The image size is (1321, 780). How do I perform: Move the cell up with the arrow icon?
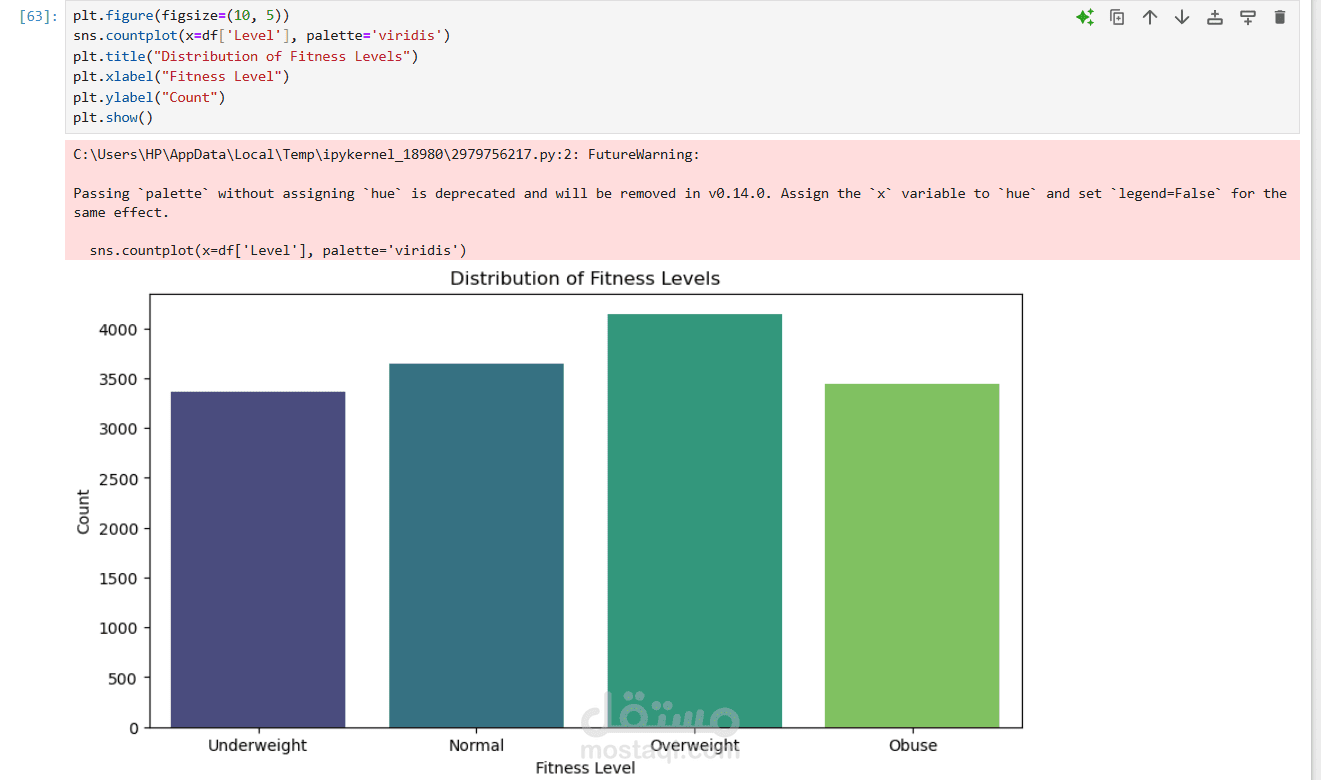point(1150,17)
